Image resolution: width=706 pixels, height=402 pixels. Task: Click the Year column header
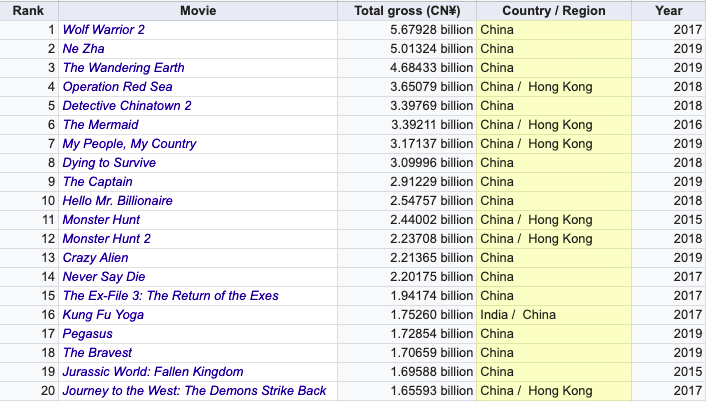coord(668,11)
